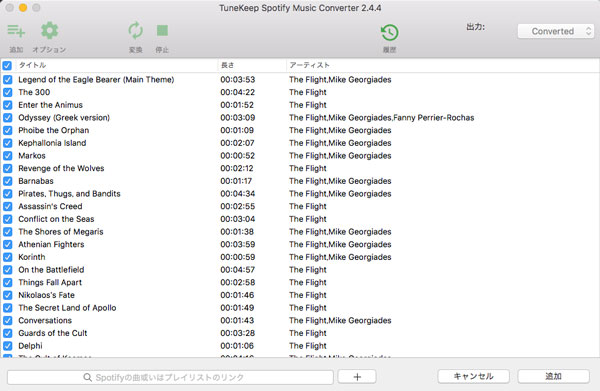The image size is (600, 391).
Task: Click the title 'Odyssey (Greek version)'
Action: pos(64,117)
